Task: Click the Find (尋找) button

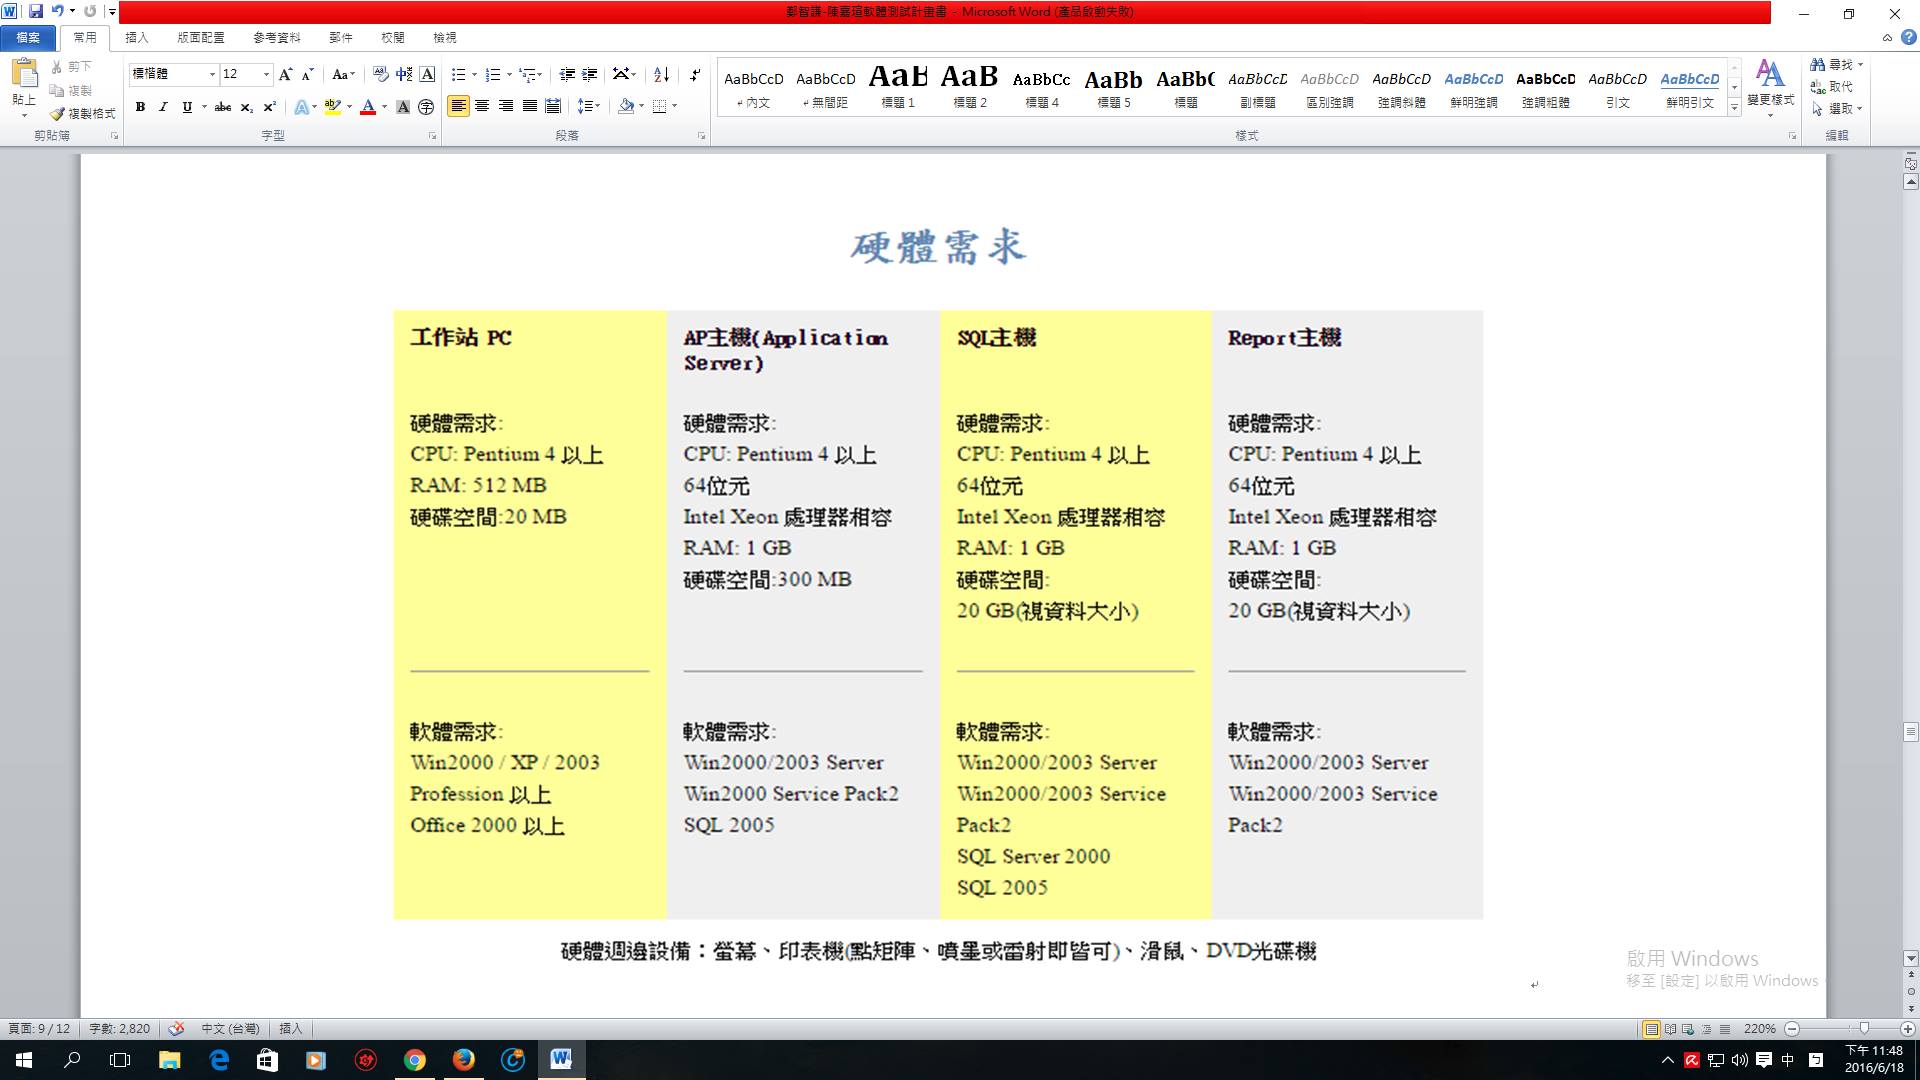Action: tap(1836, 64)
